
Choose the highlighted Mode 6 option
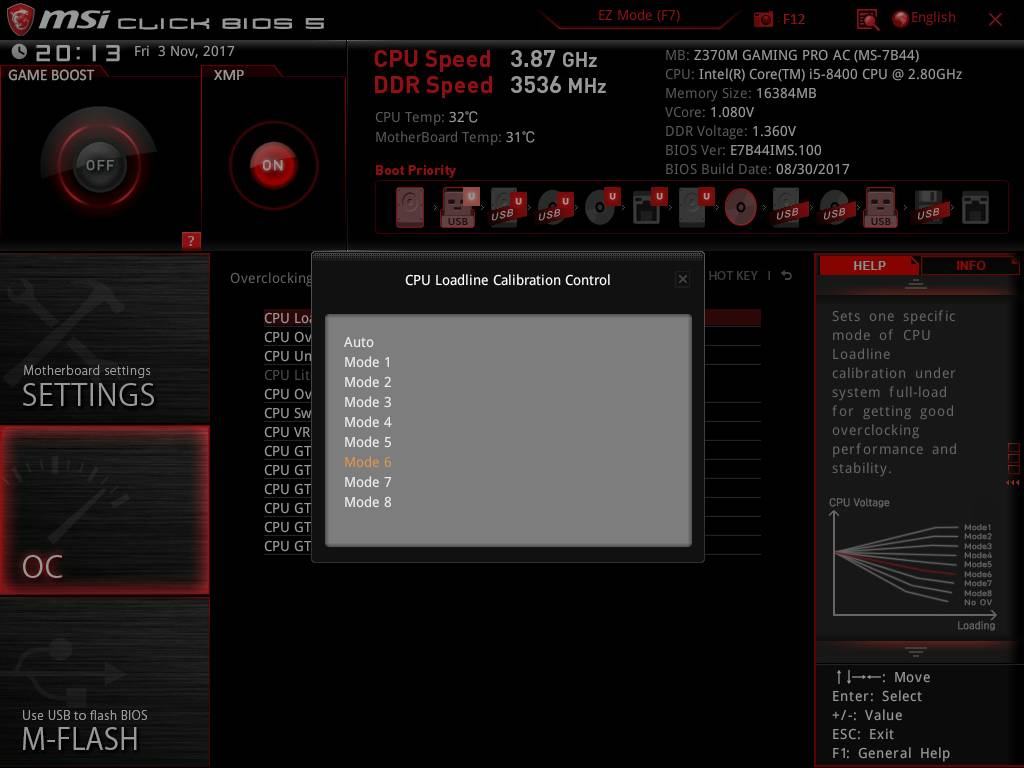tap(367, 462)
